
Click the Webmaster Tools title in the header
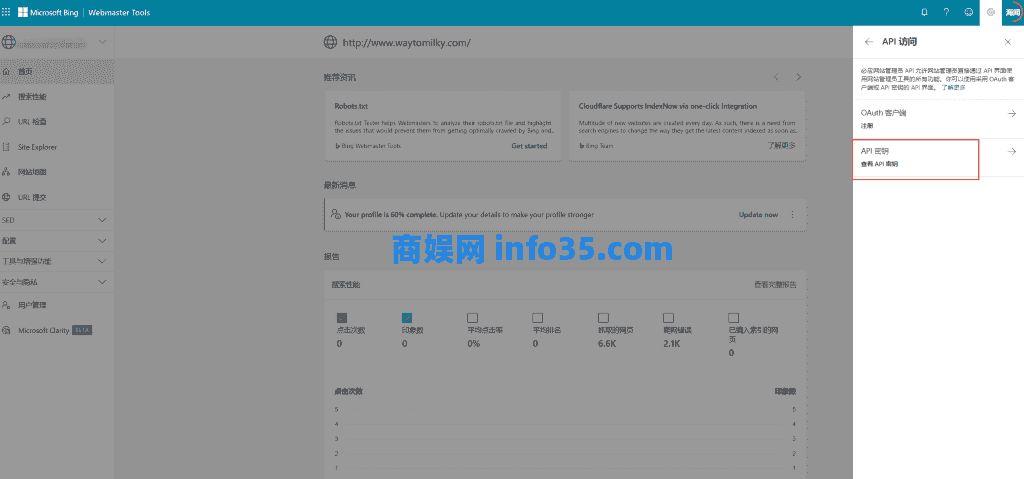click(x=118, y=12)
